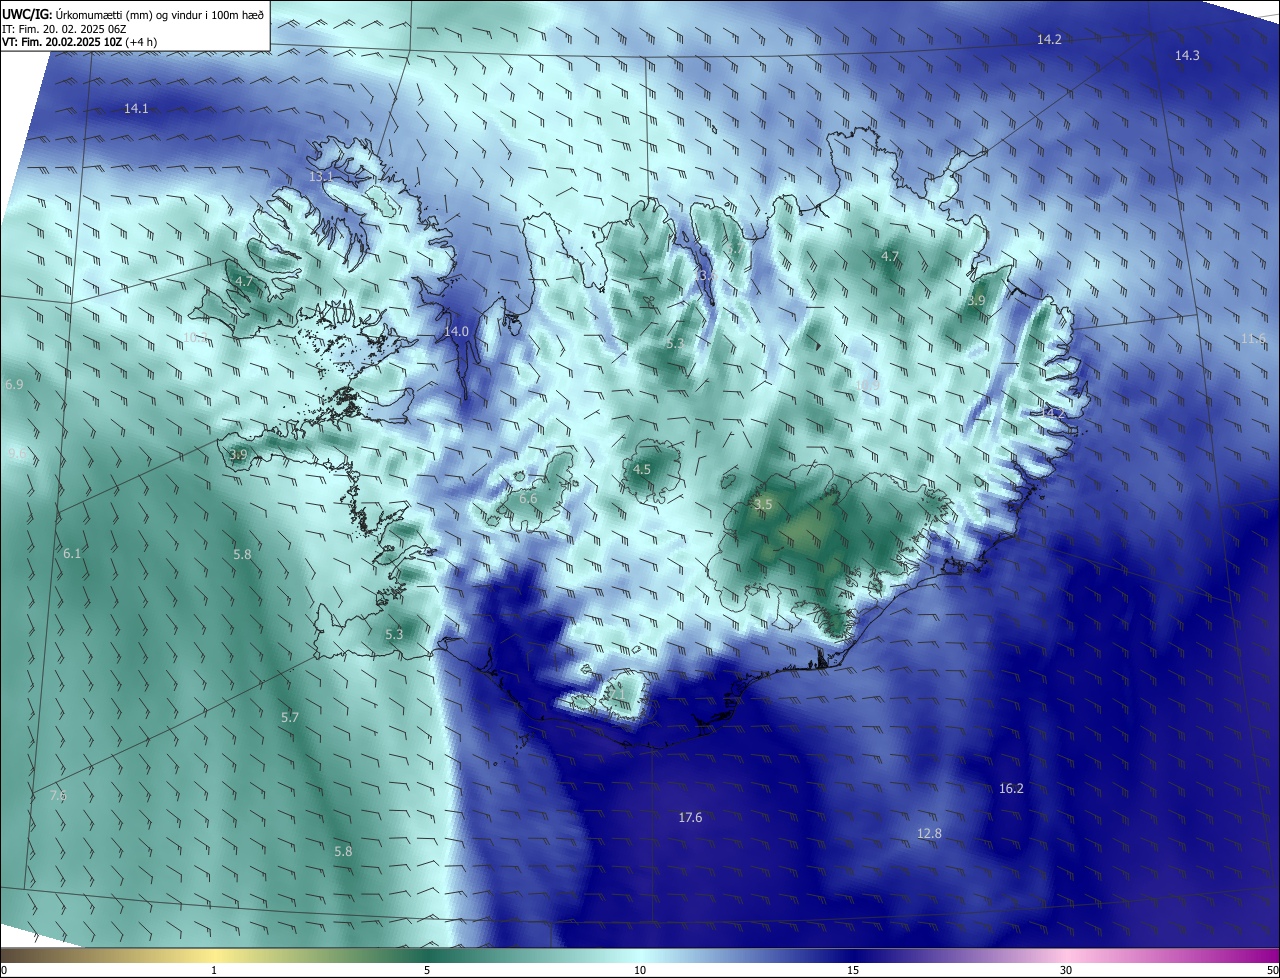This screenshot has height=978, width=1280.
Task: Click the colorbar tick label 15
Action: point(853,970)
